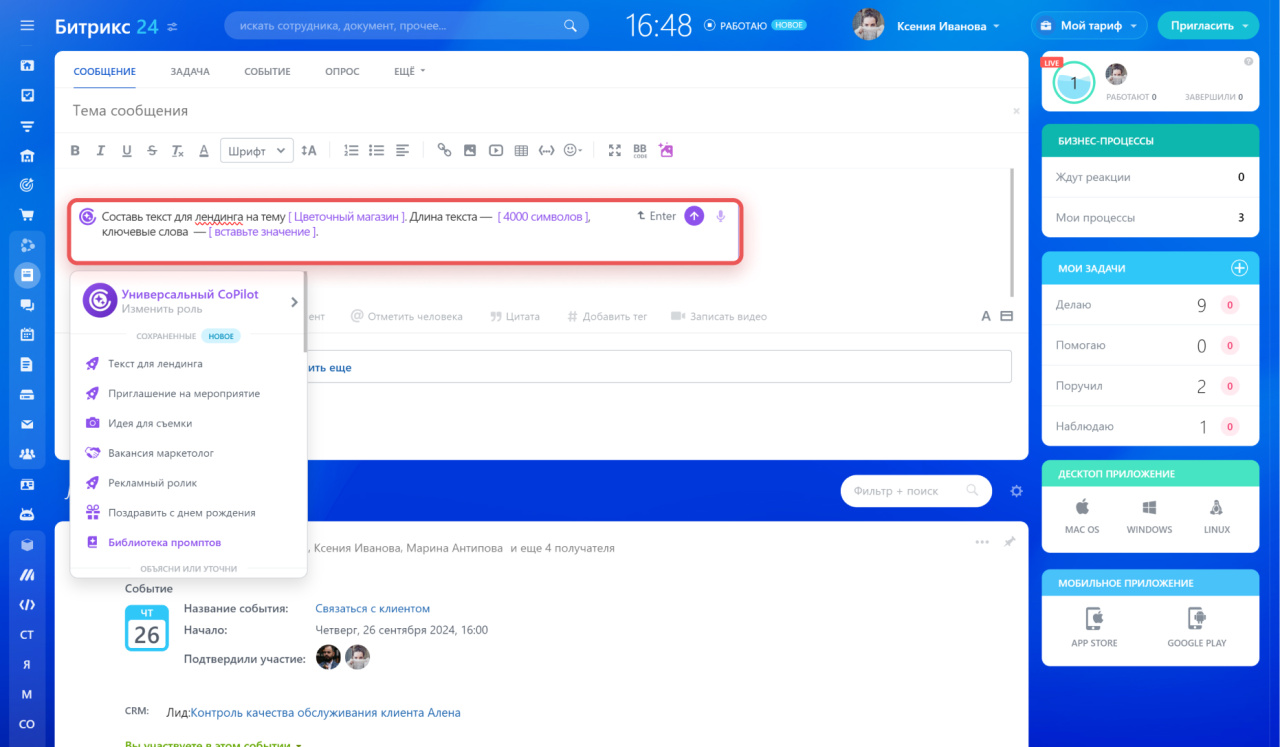Clear text formatting with Tx icon

[177, 151]
